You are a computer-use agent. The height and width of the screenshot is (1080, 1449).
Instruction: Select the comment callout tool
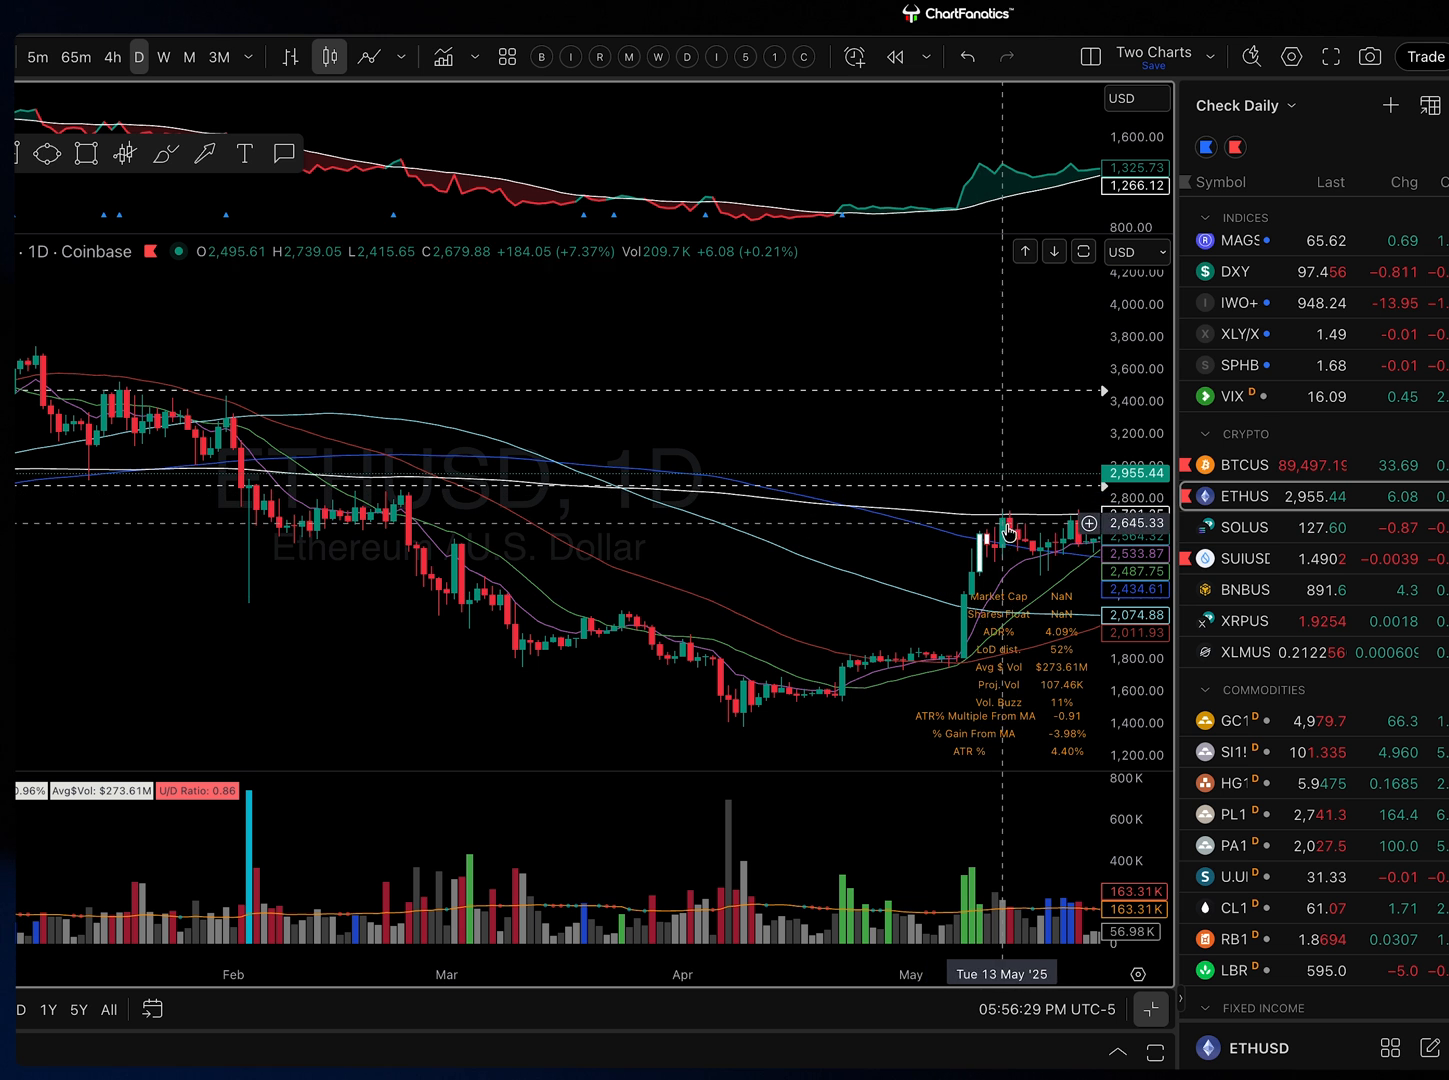click(284, 153)
